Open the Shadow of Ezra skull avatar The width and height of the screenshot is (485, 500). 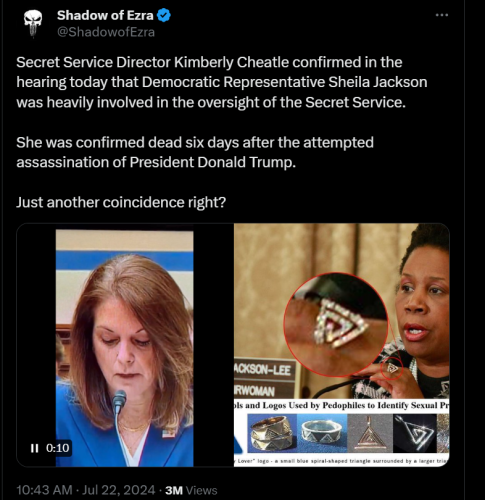pyautogui.click(x=33, y=23)
